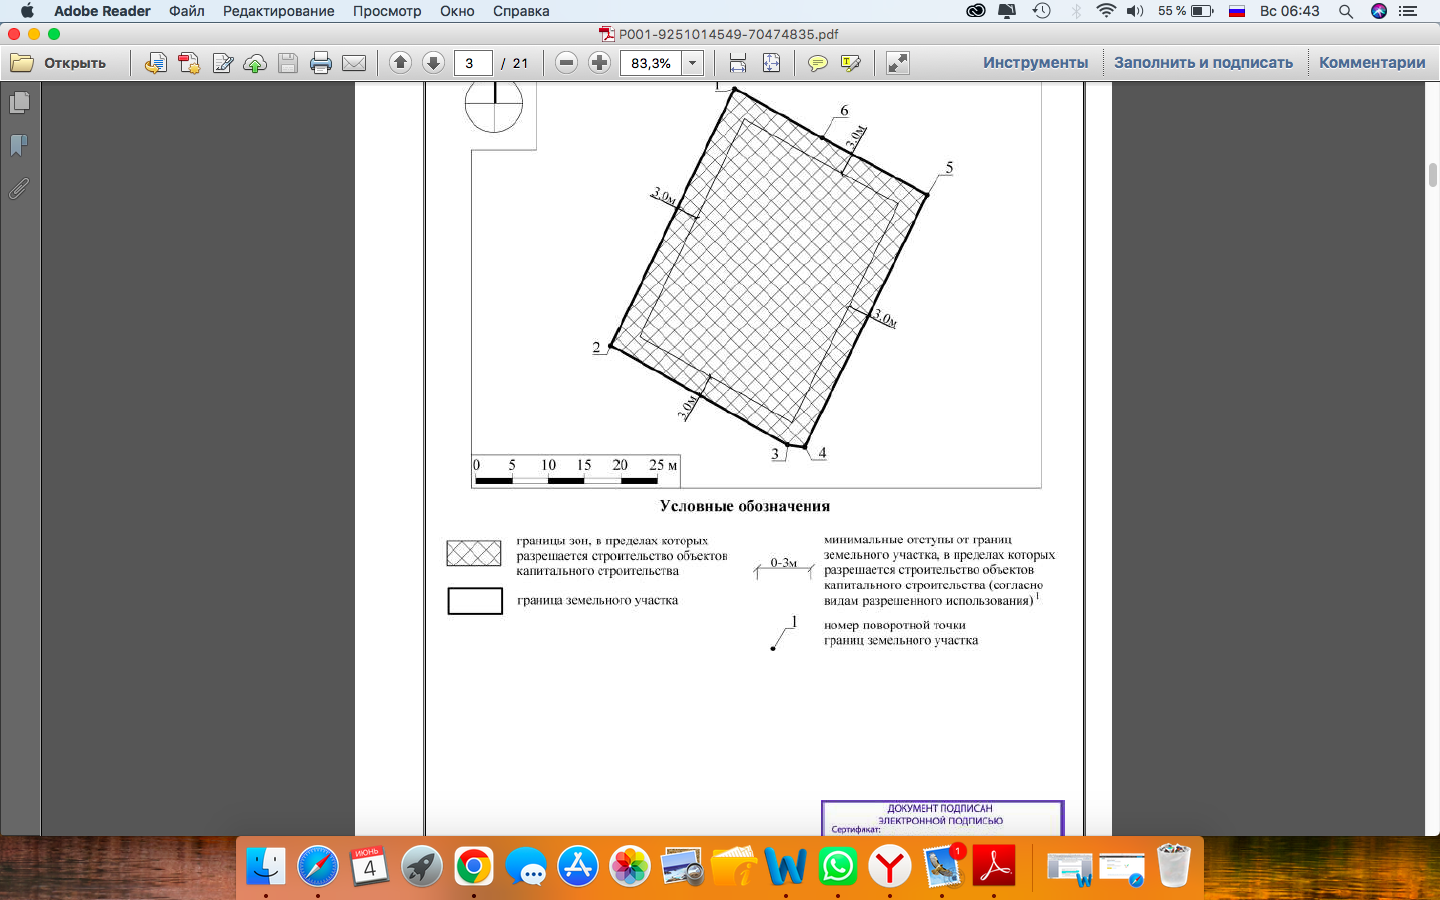Image resolution: width=1440 pixels, height=900 pixels.
Task: Open Yandex Browser from the Dock
Action: pyautogui.click(x=890, y=866)
